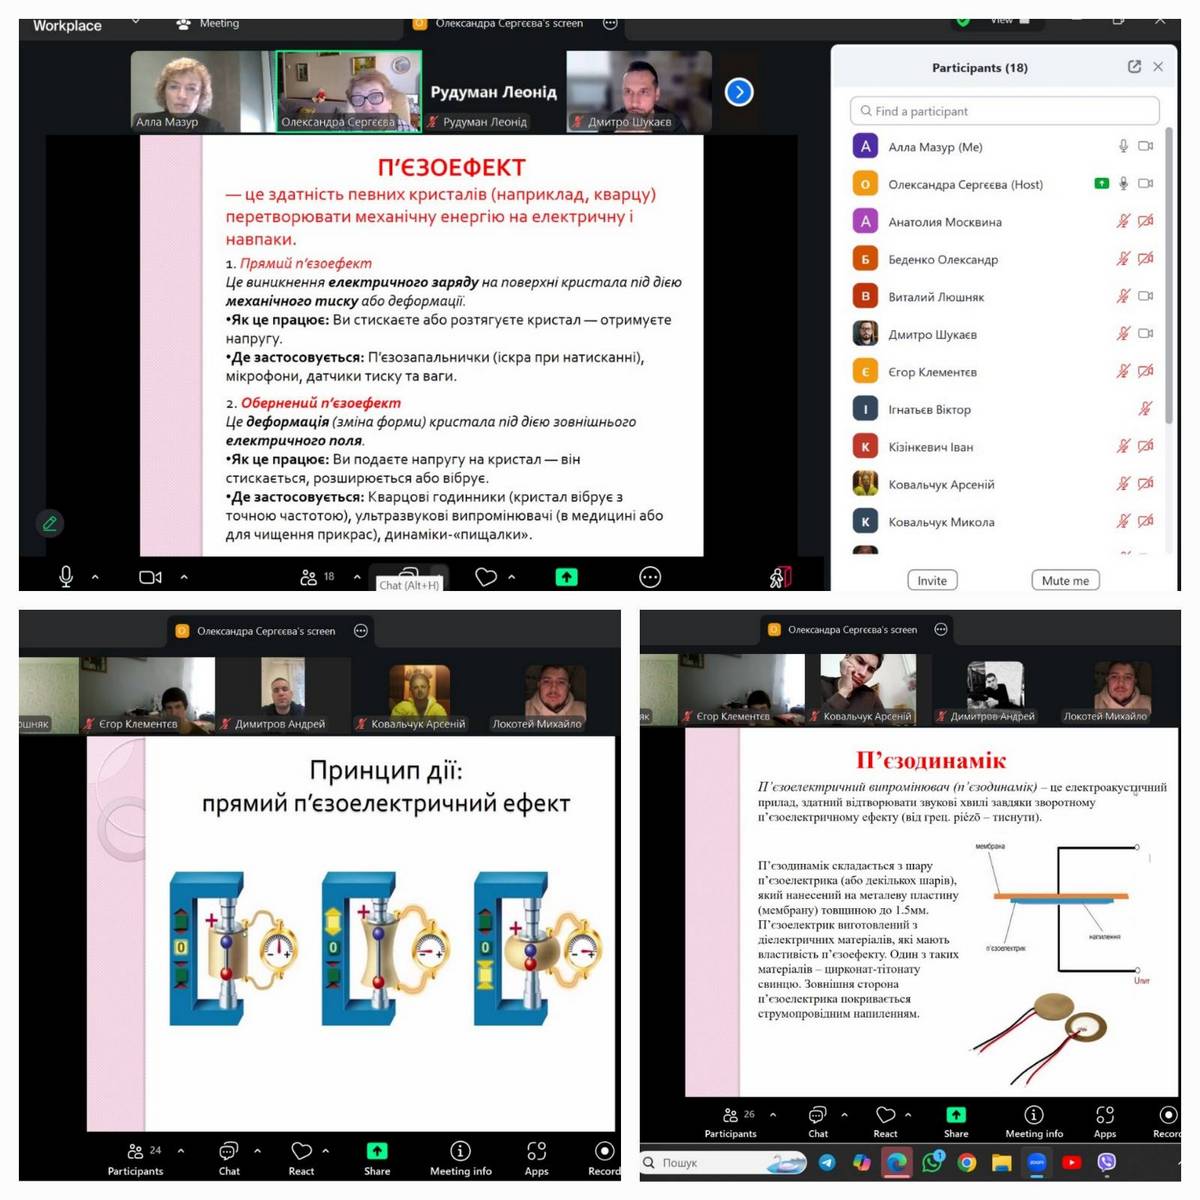The height and width of the screenshot is (1200, 1200).
Task: Expand audio options arrow next to microphone
Action: click(x=96, y=577)
